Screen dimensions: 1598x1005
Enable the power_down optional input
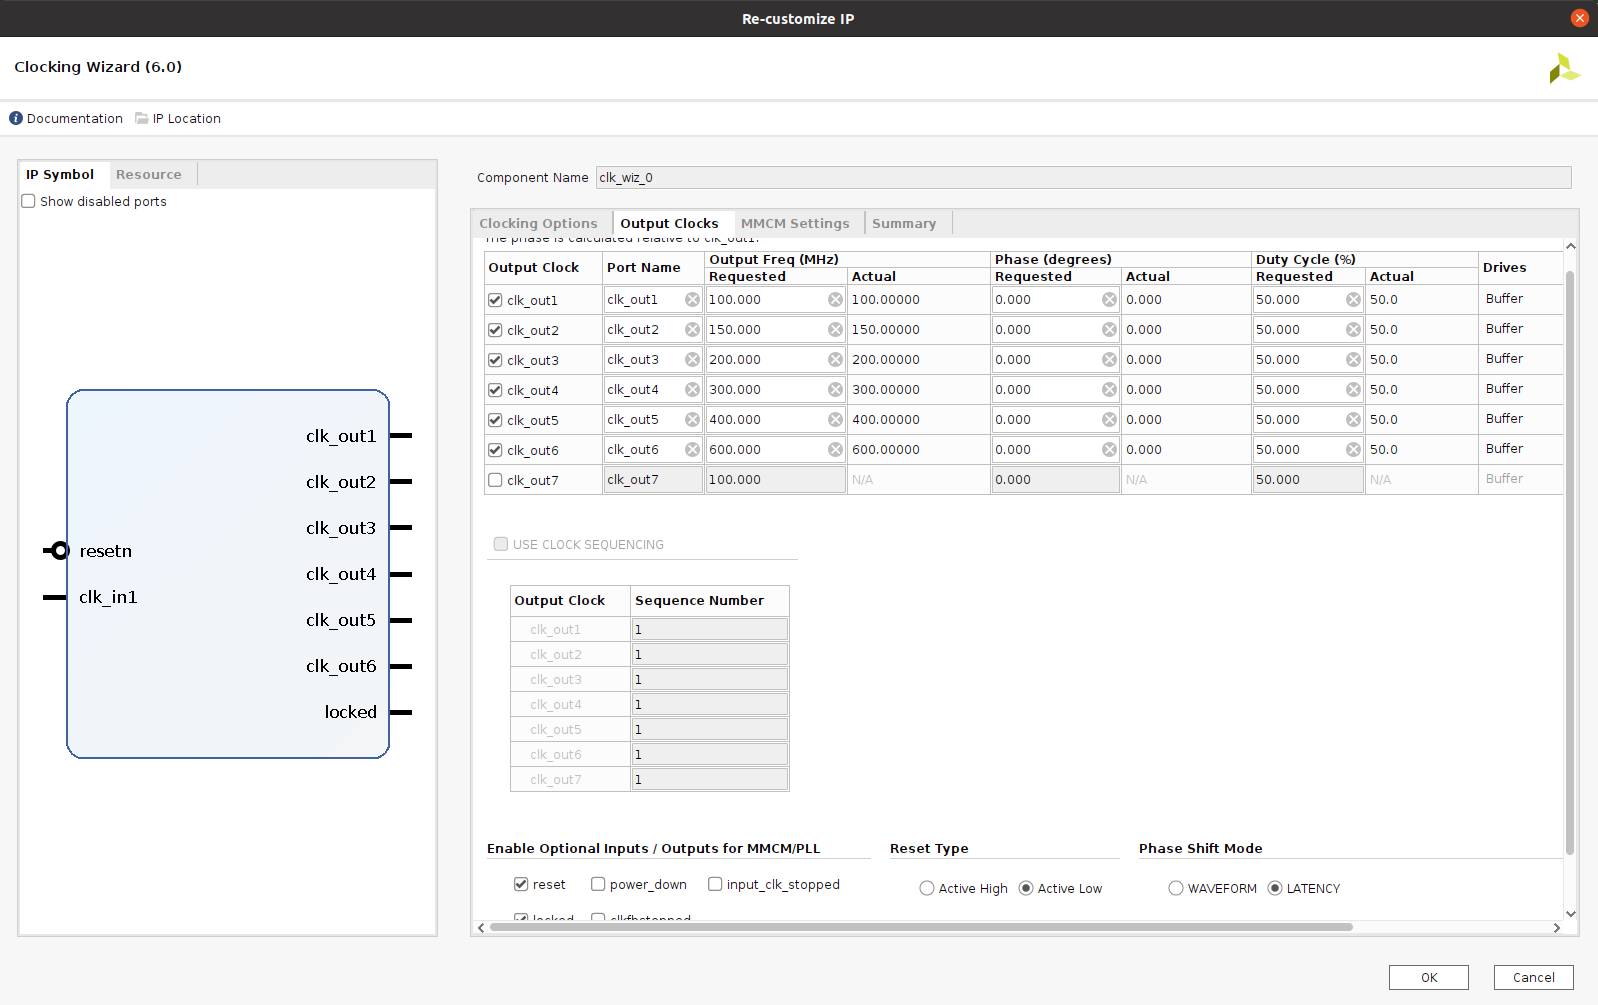click(598, 884)
